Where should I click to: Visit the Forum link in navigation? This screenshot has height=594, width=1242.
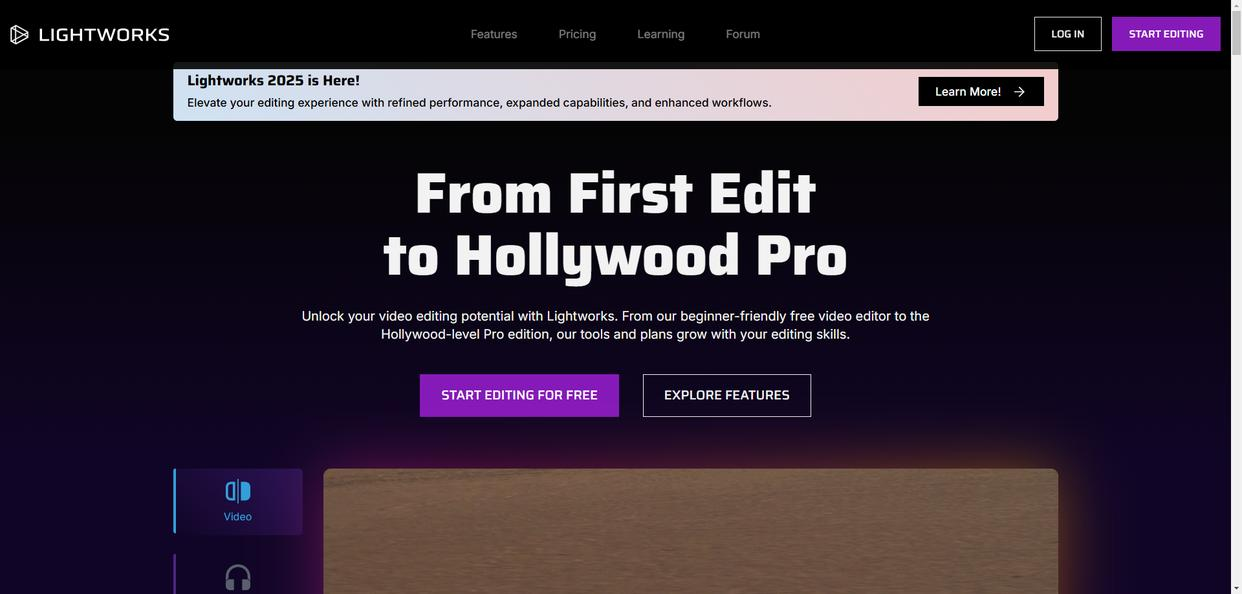point(743,34)
